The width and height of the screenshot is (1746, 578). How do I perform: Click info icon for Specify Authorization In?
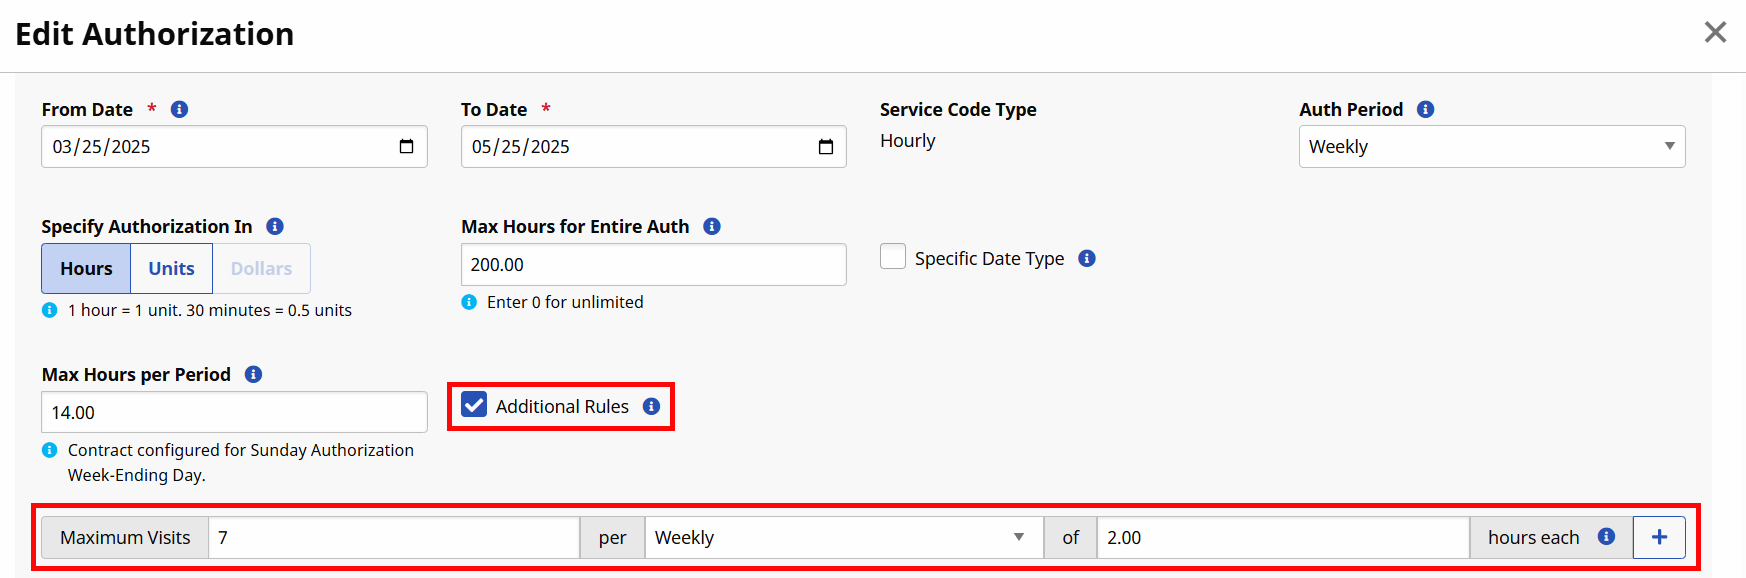coord(275,227)
